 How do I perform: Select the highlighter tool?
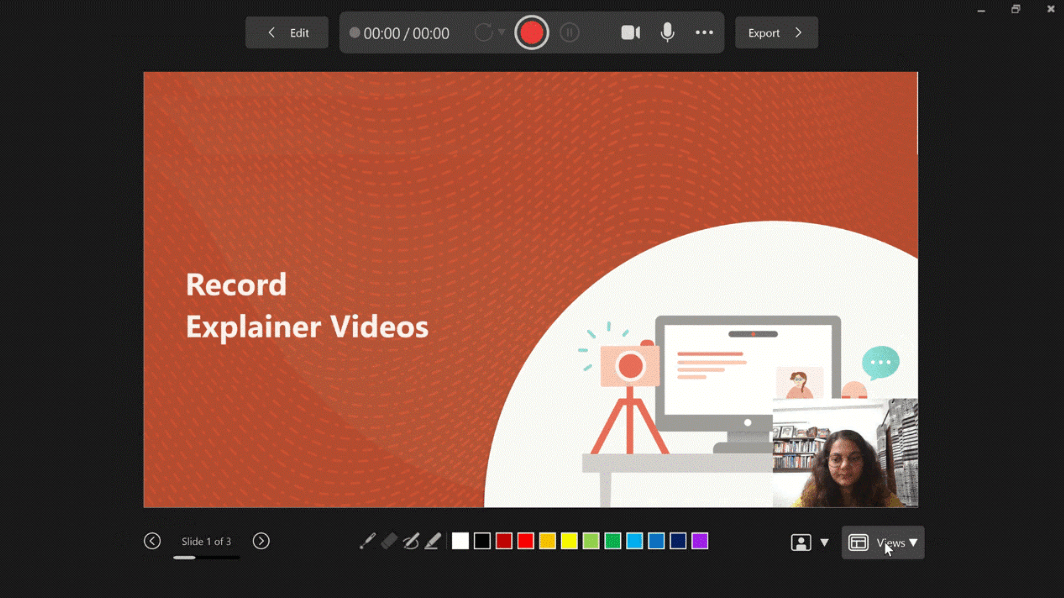point(432,541)
